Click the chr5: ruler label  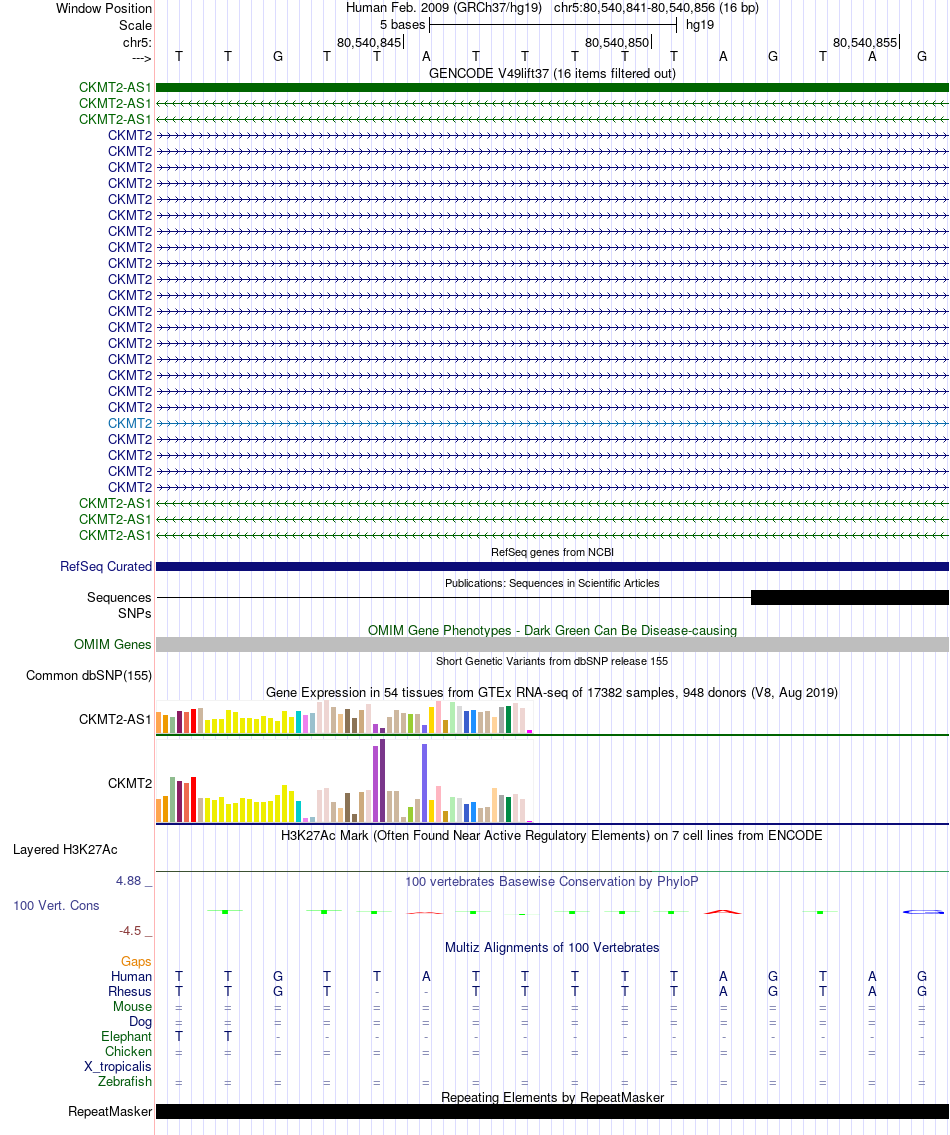pyautogui.click(x=138, y=43)
